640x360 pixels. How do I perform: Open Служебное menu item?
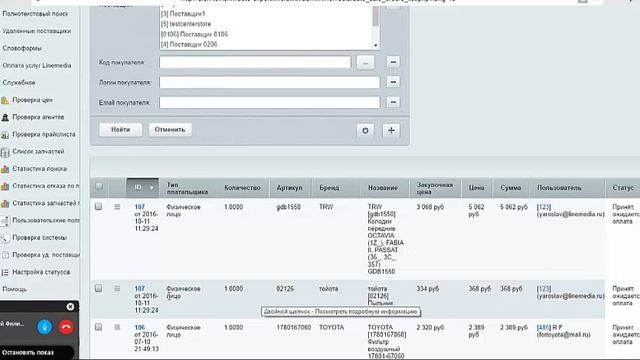pos(19,82)
